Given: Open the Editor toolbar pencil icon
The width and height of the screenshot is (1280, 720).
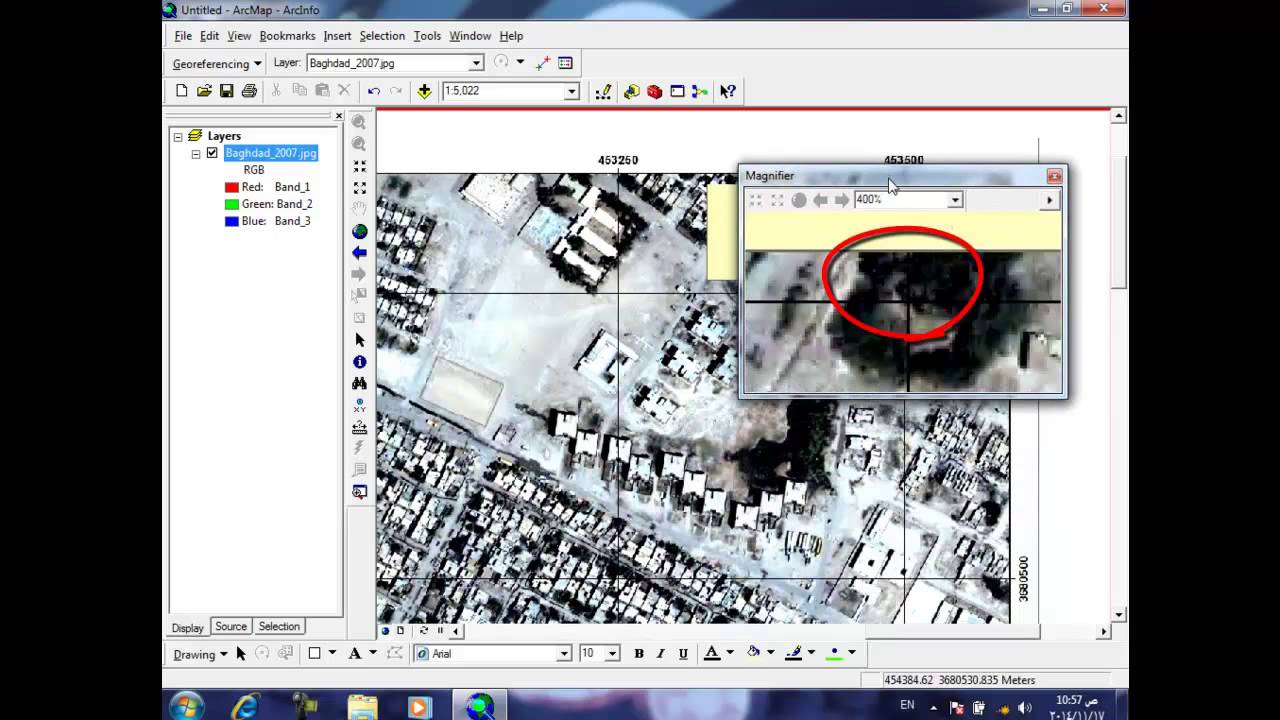Looking at the screenshot, I should coord(603,91).
